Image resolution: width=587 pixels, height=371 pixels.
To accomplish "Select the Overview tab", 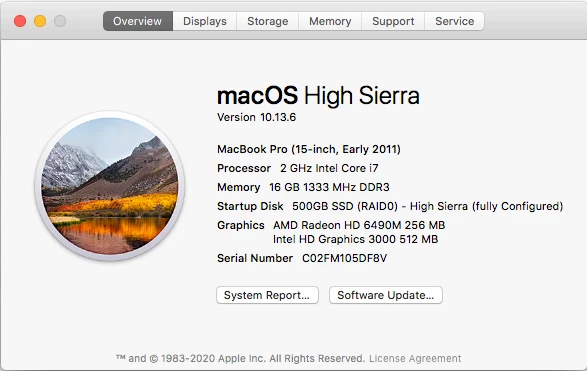I will click(x=138, y=21).
